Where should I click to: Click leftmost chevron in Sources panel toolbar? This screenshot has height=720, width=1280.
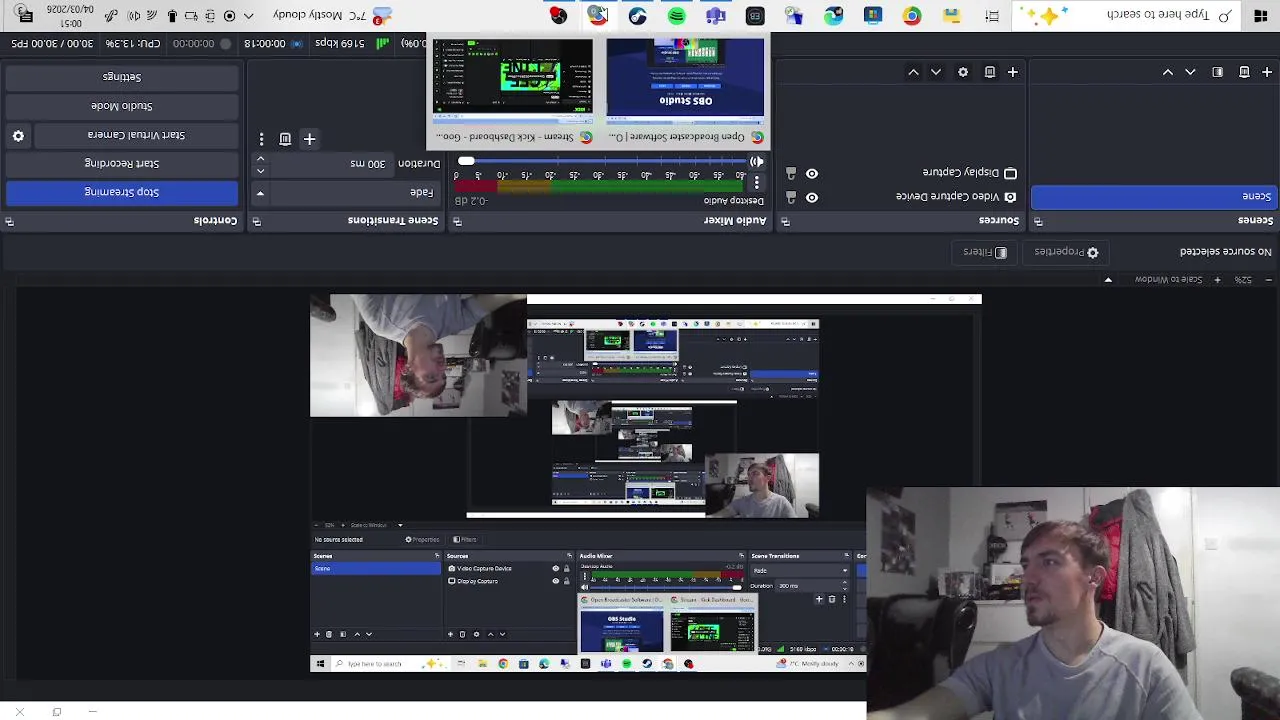[x=913, y=72]
